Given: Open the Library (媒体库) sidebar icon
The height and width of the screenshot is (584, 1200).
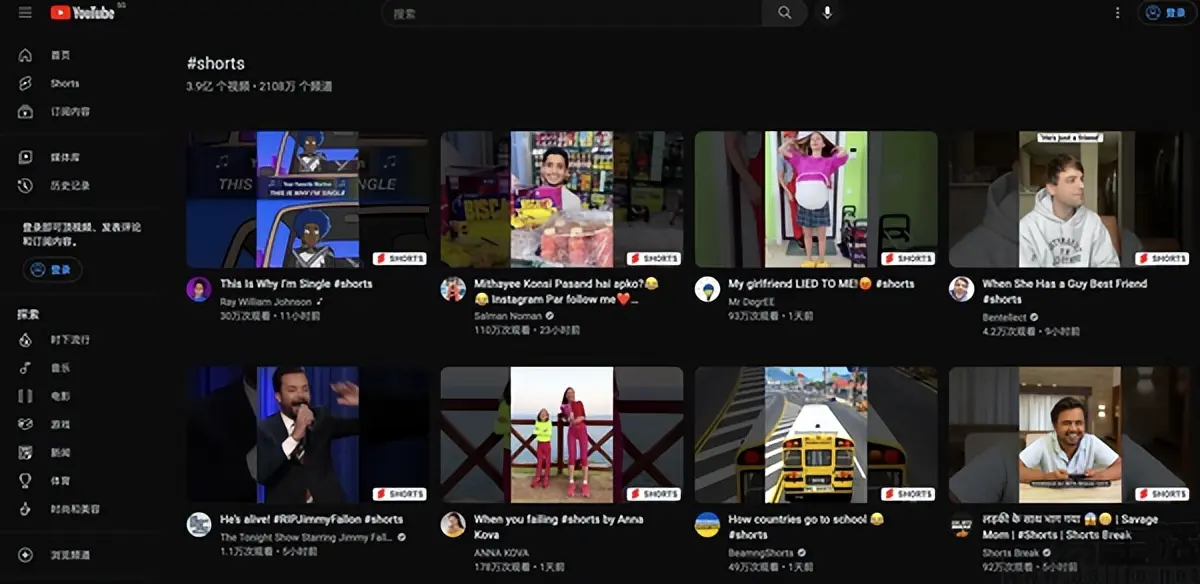Looking at the screenshot, I should tap(26, 157).
